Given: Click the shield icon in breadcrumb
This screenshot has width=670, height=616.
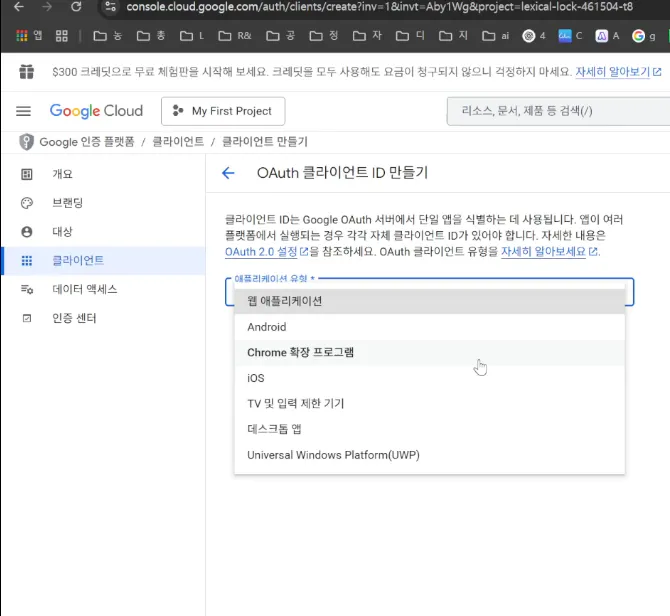Looking at the screenshot, I should (x=26, y=141).
